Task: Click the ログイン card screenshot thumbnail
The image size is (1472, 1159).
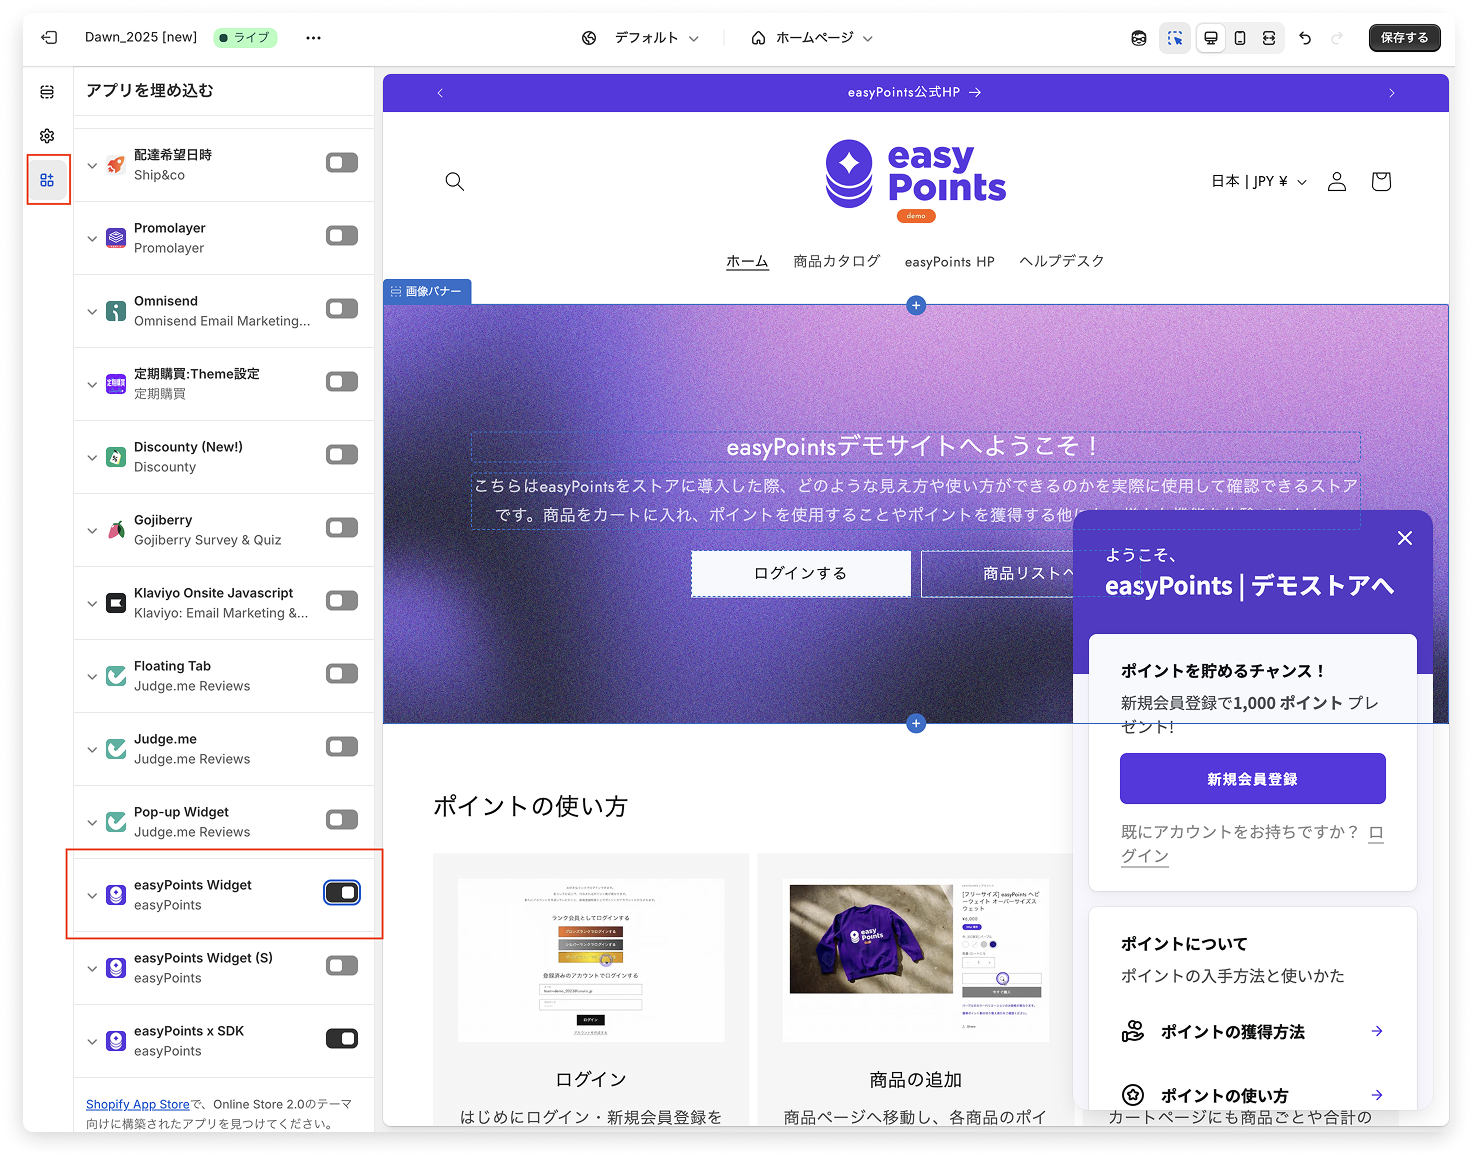Action: 591,960
